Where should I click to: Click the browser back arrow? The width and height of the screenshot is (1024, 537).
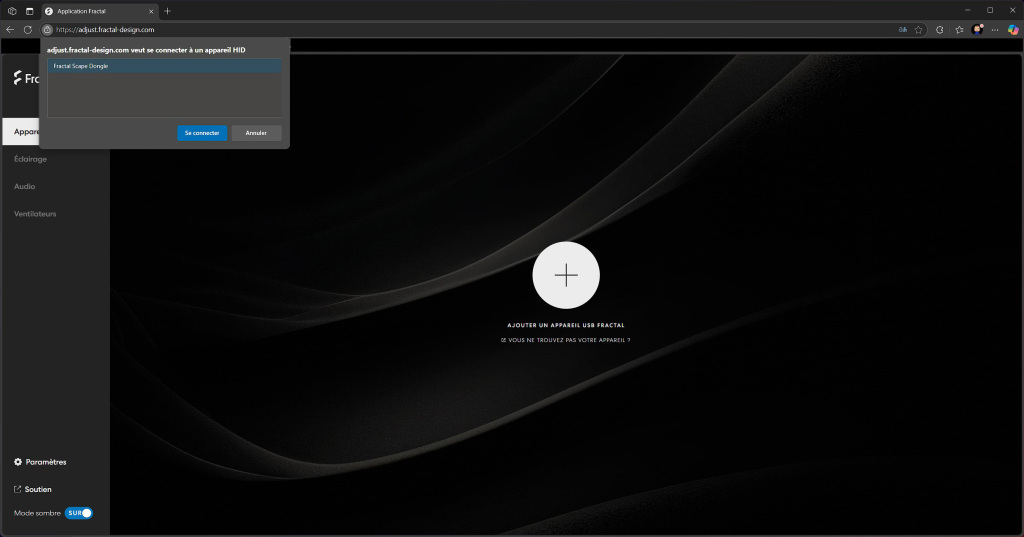pos(10,30)
